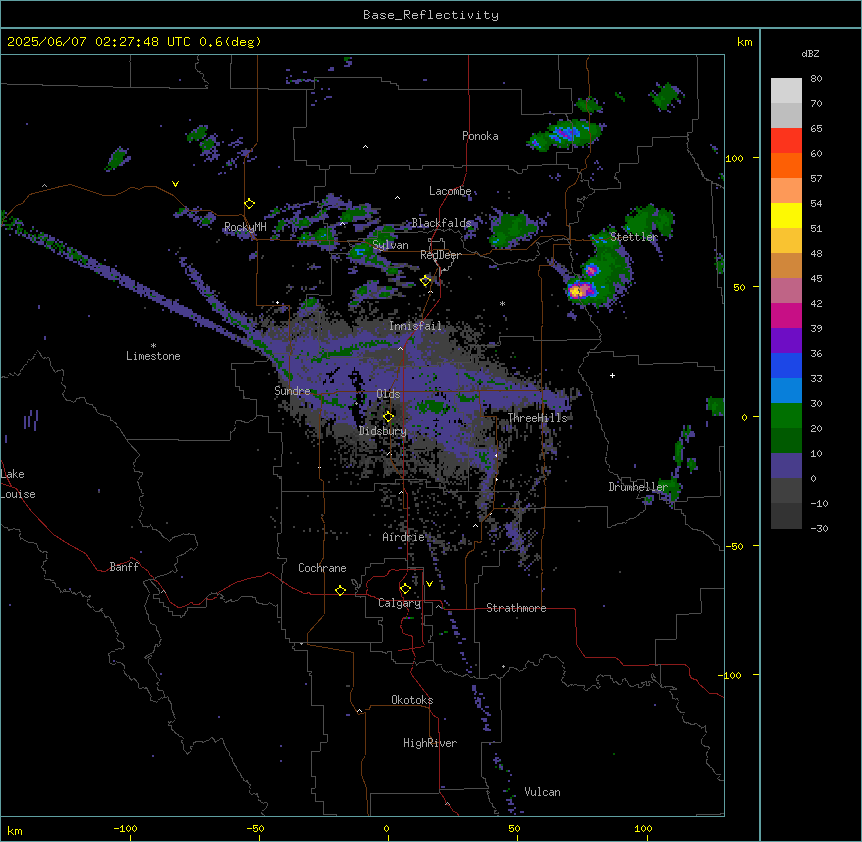862x842 pixels.
Task: Click the Airdrie city label
Action: tap(404, 537)
